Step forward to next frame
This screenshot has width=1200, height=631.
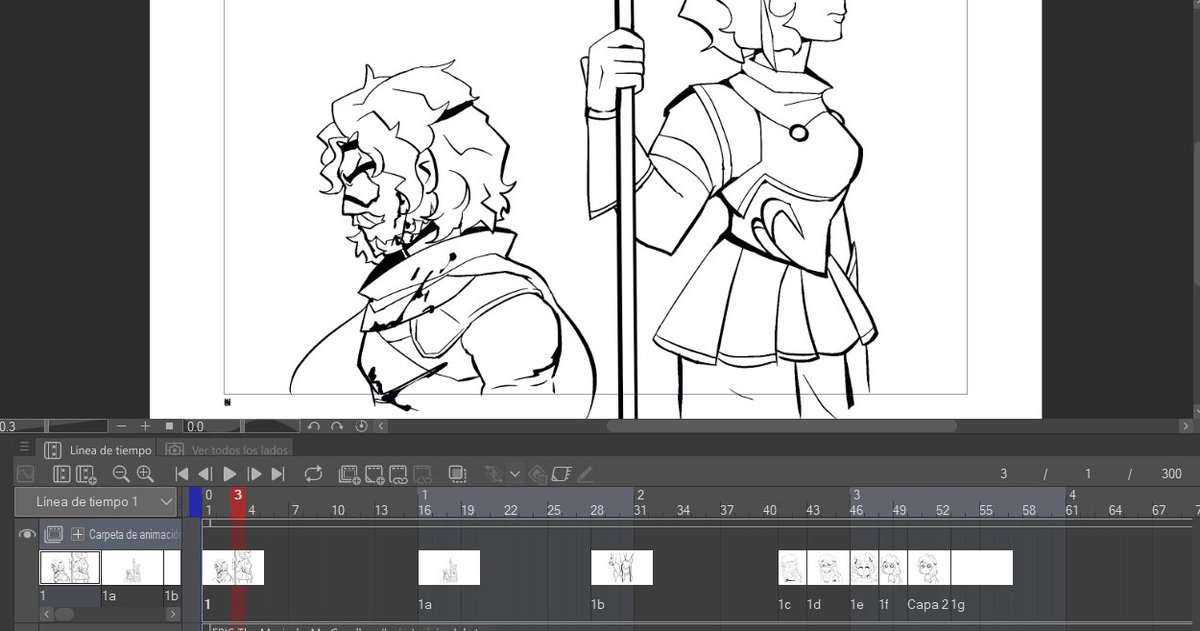(254, 474)
